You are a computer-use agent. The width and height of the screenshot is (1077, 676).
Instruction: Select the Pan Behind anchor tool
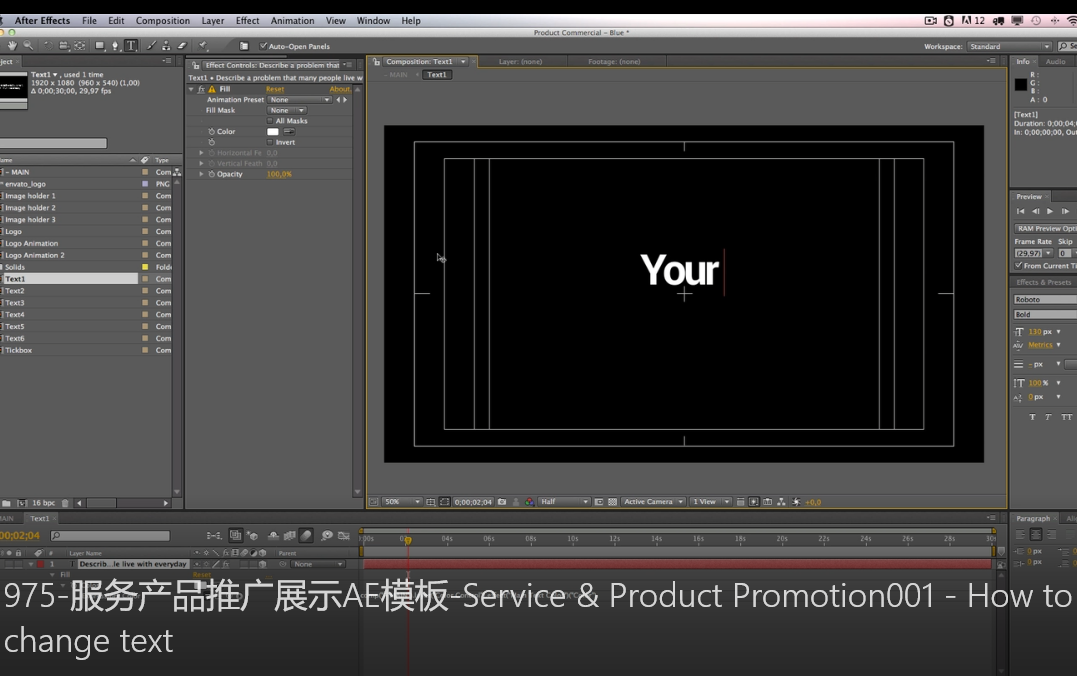(80, 45)
